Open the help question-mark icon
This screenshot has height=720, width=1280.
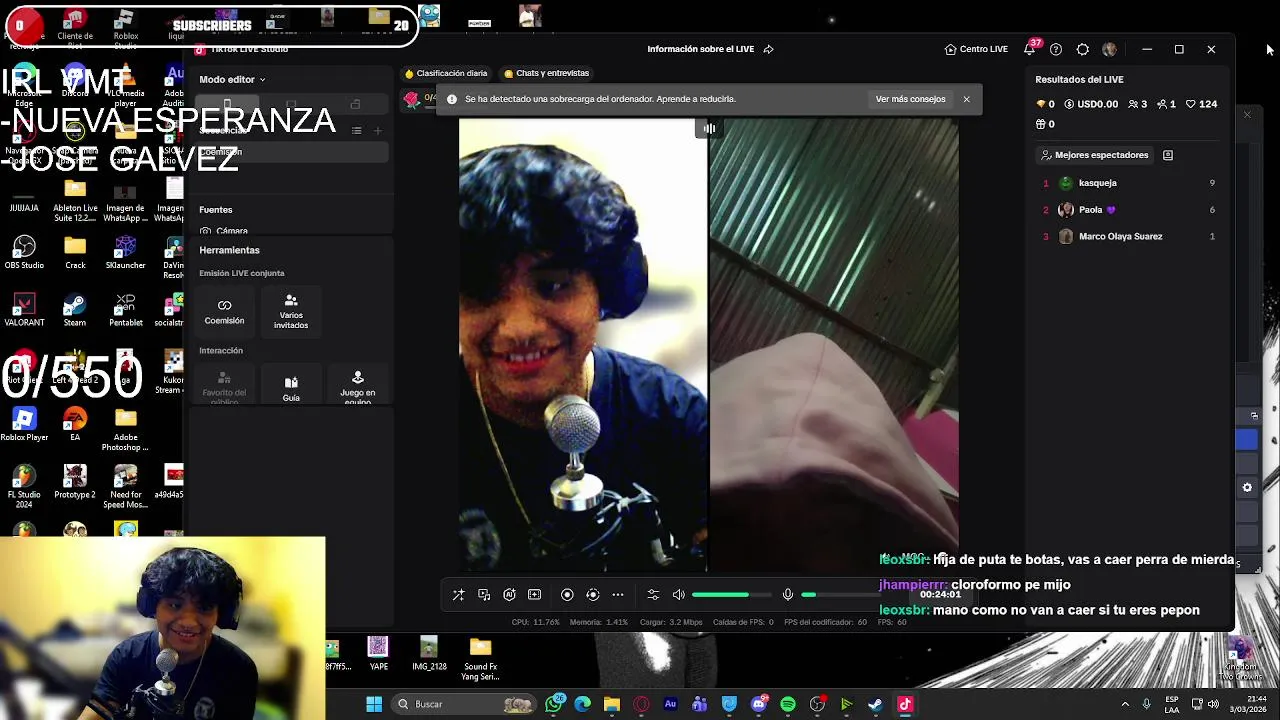click(x=1056, y=49)
